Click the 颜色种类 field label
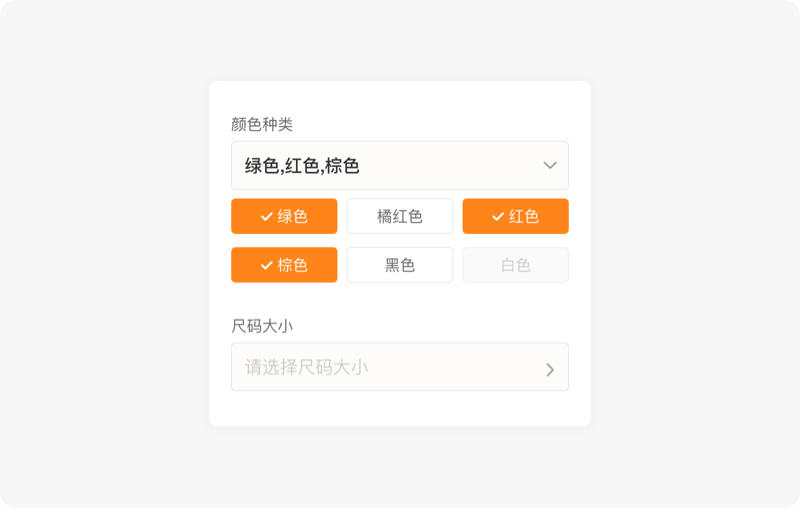The image size is (800, 508). pos(262,124)
